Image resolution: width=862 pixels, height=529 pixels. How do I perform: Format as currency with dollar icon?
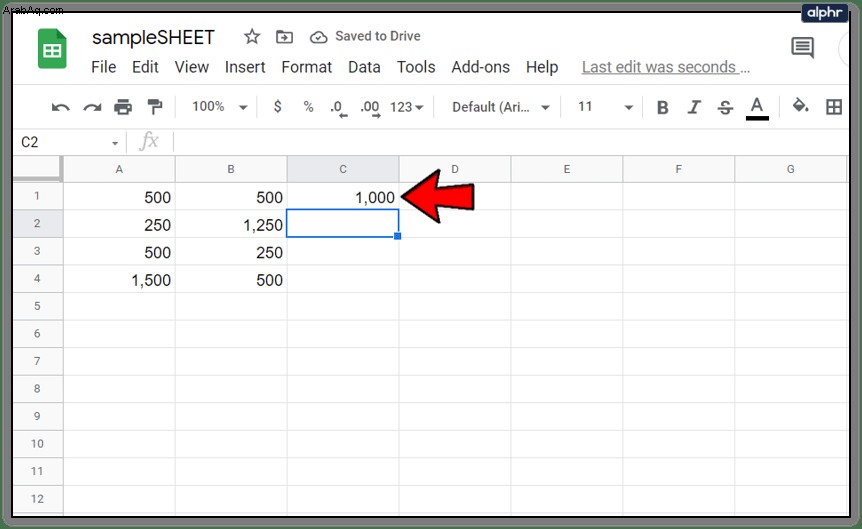[x=278, y=106]
